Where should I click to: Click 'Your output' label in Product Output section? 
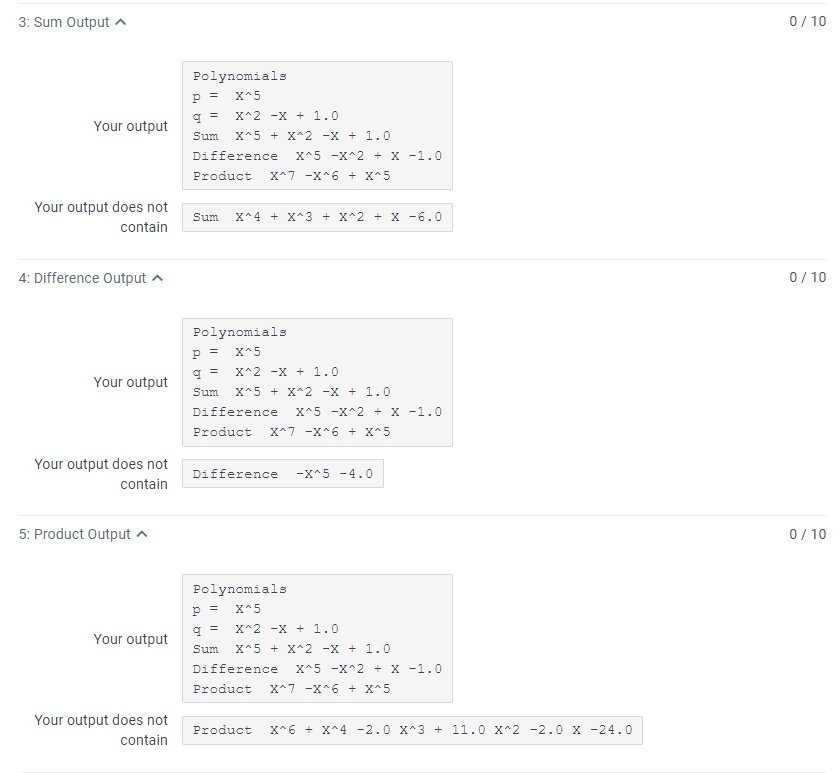[131, 639]
